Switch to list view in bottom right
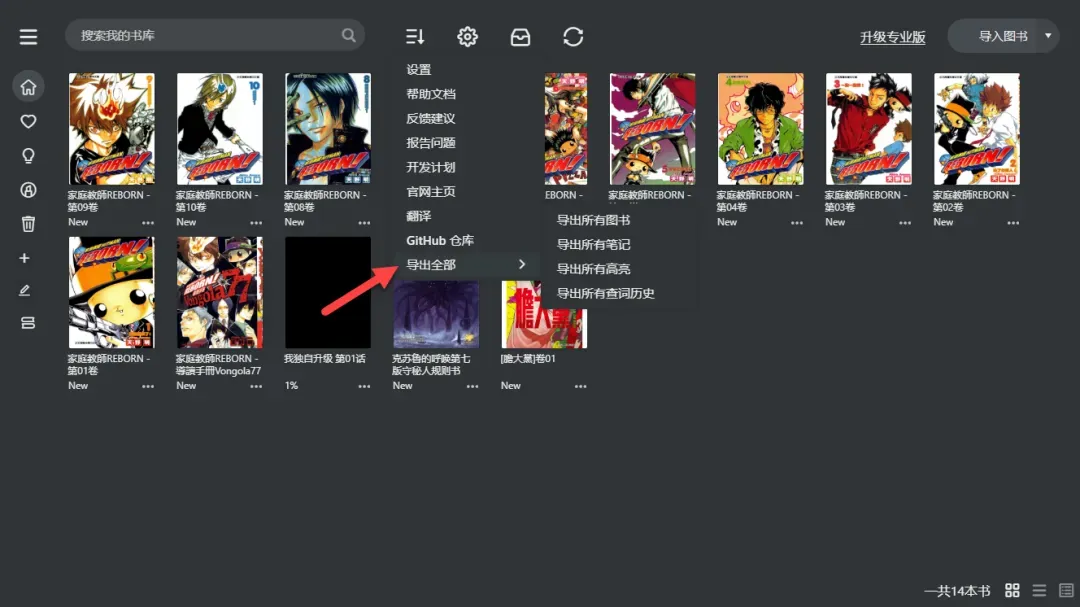1080x607 pixels. (x=1039, y=590)
